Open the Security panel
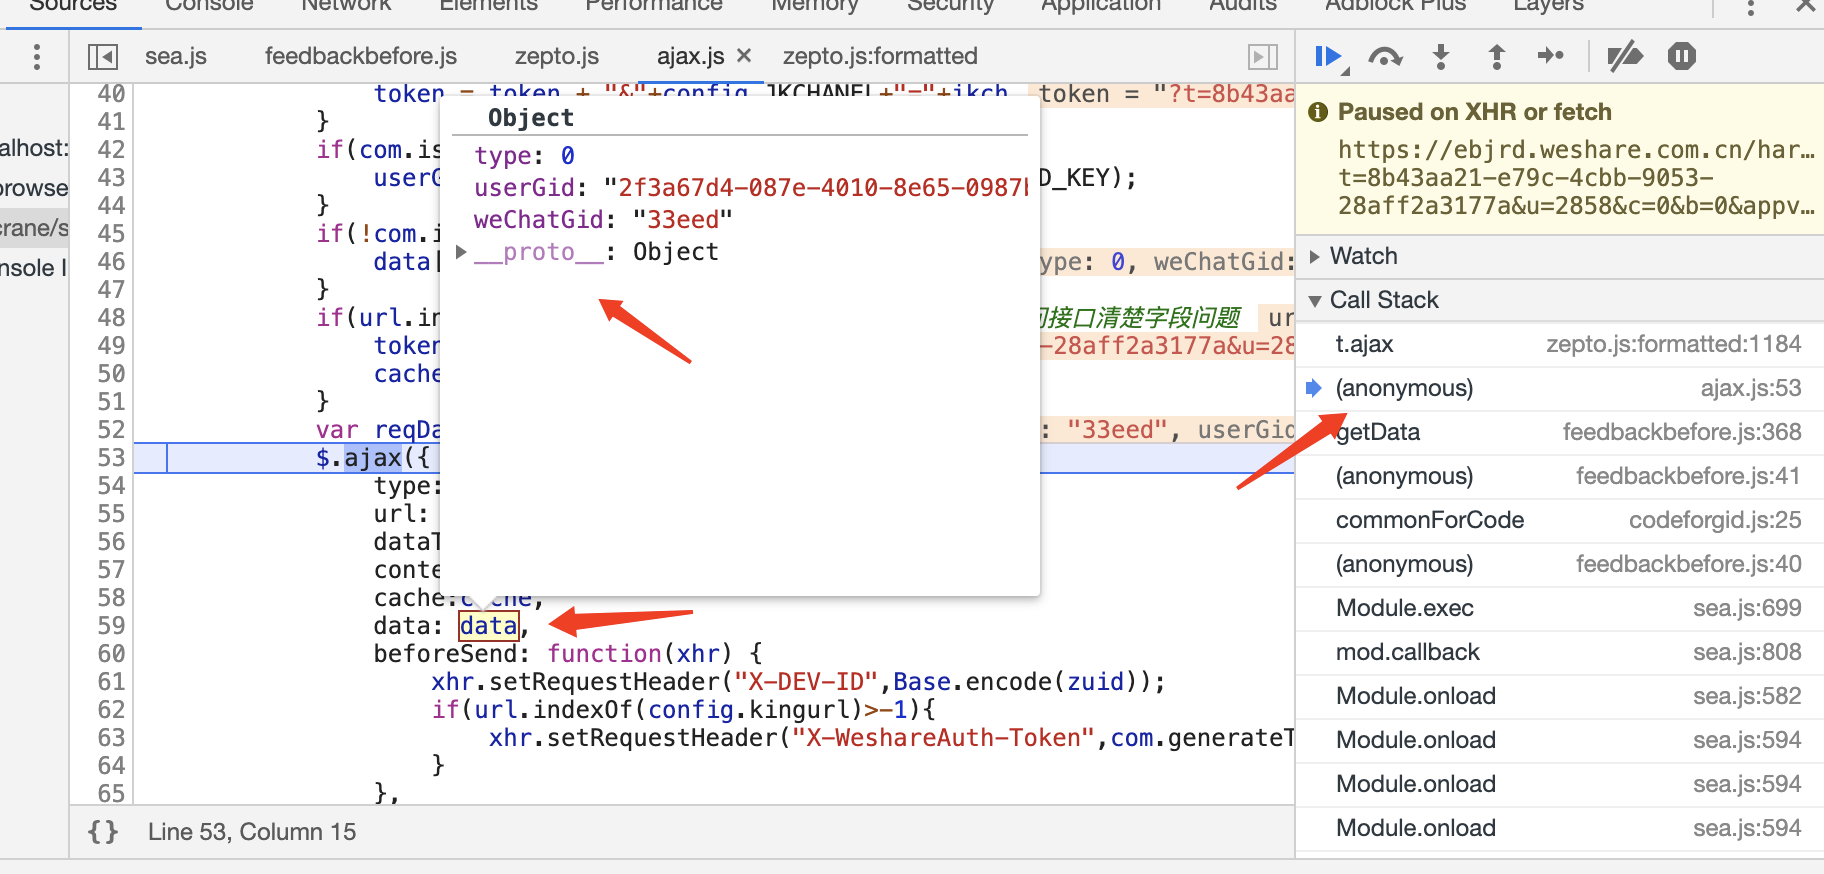 950,6
